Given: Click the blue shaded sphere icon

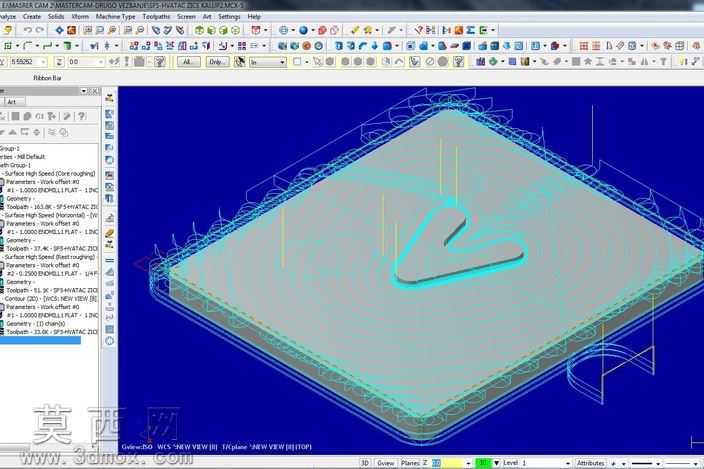Looking at the screenshot, I should click(x=304, y=30).
